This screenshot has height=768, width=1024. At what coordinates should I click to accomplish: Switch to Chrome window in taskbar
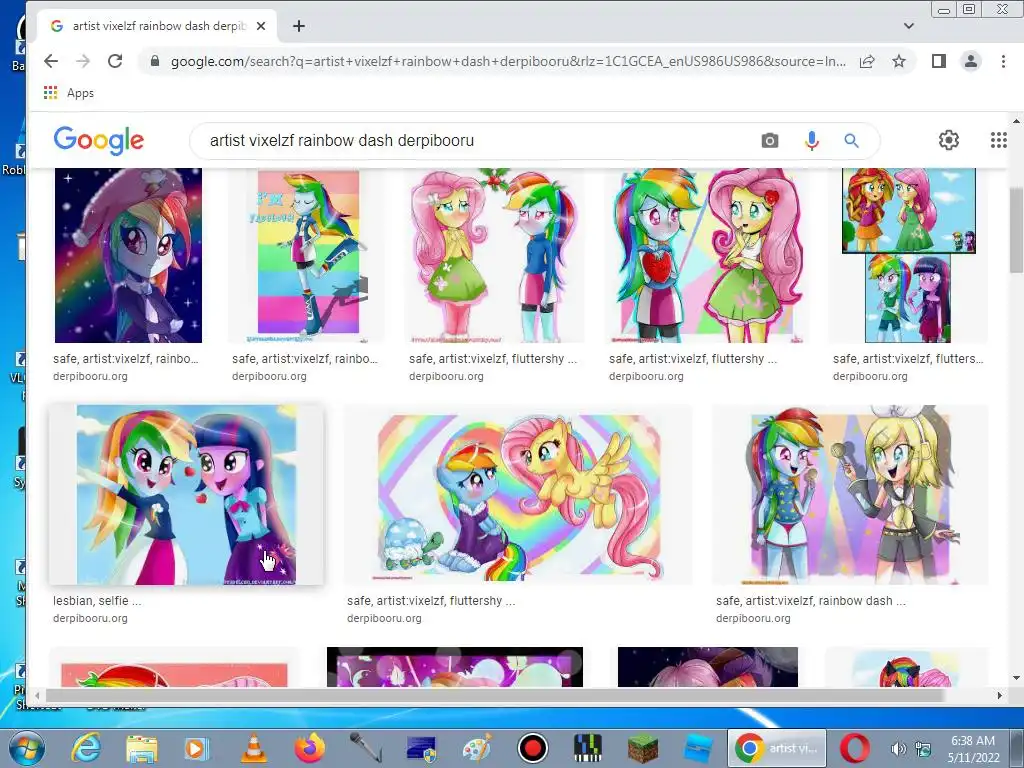[x=776, y=748]
